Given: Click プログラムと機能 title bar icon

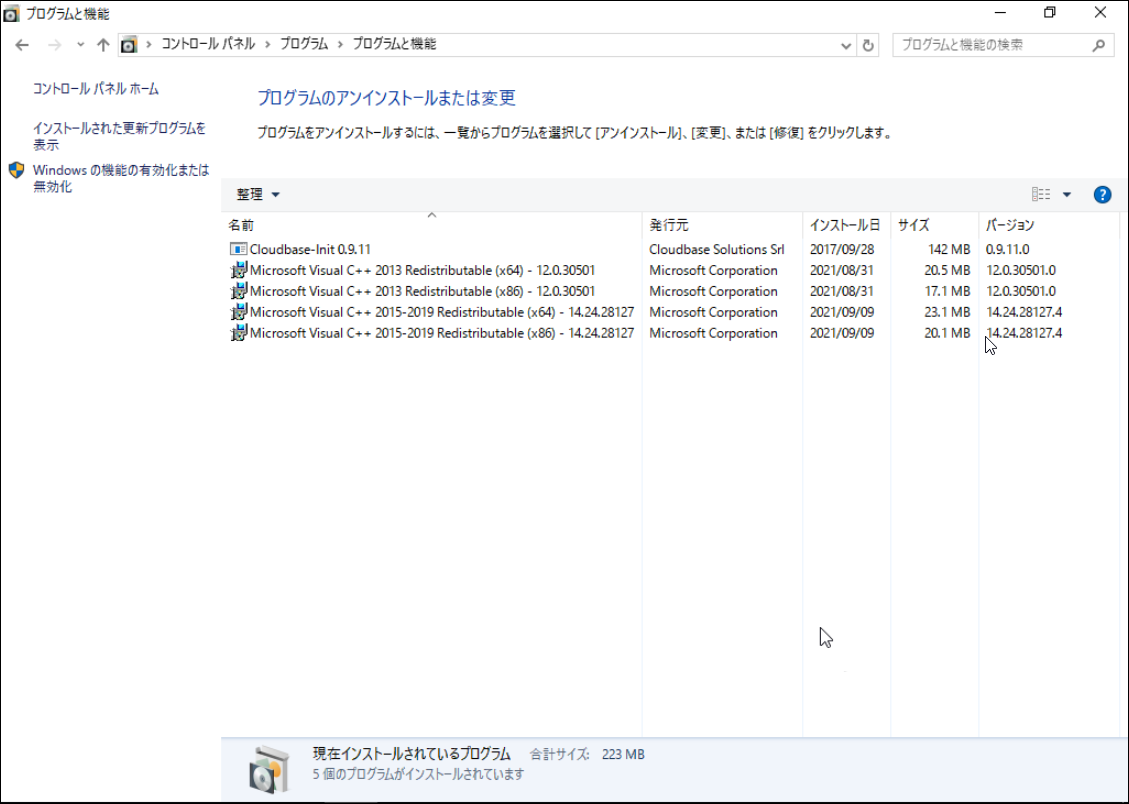Looking at the screenshot, I should [x=11, y=14].
